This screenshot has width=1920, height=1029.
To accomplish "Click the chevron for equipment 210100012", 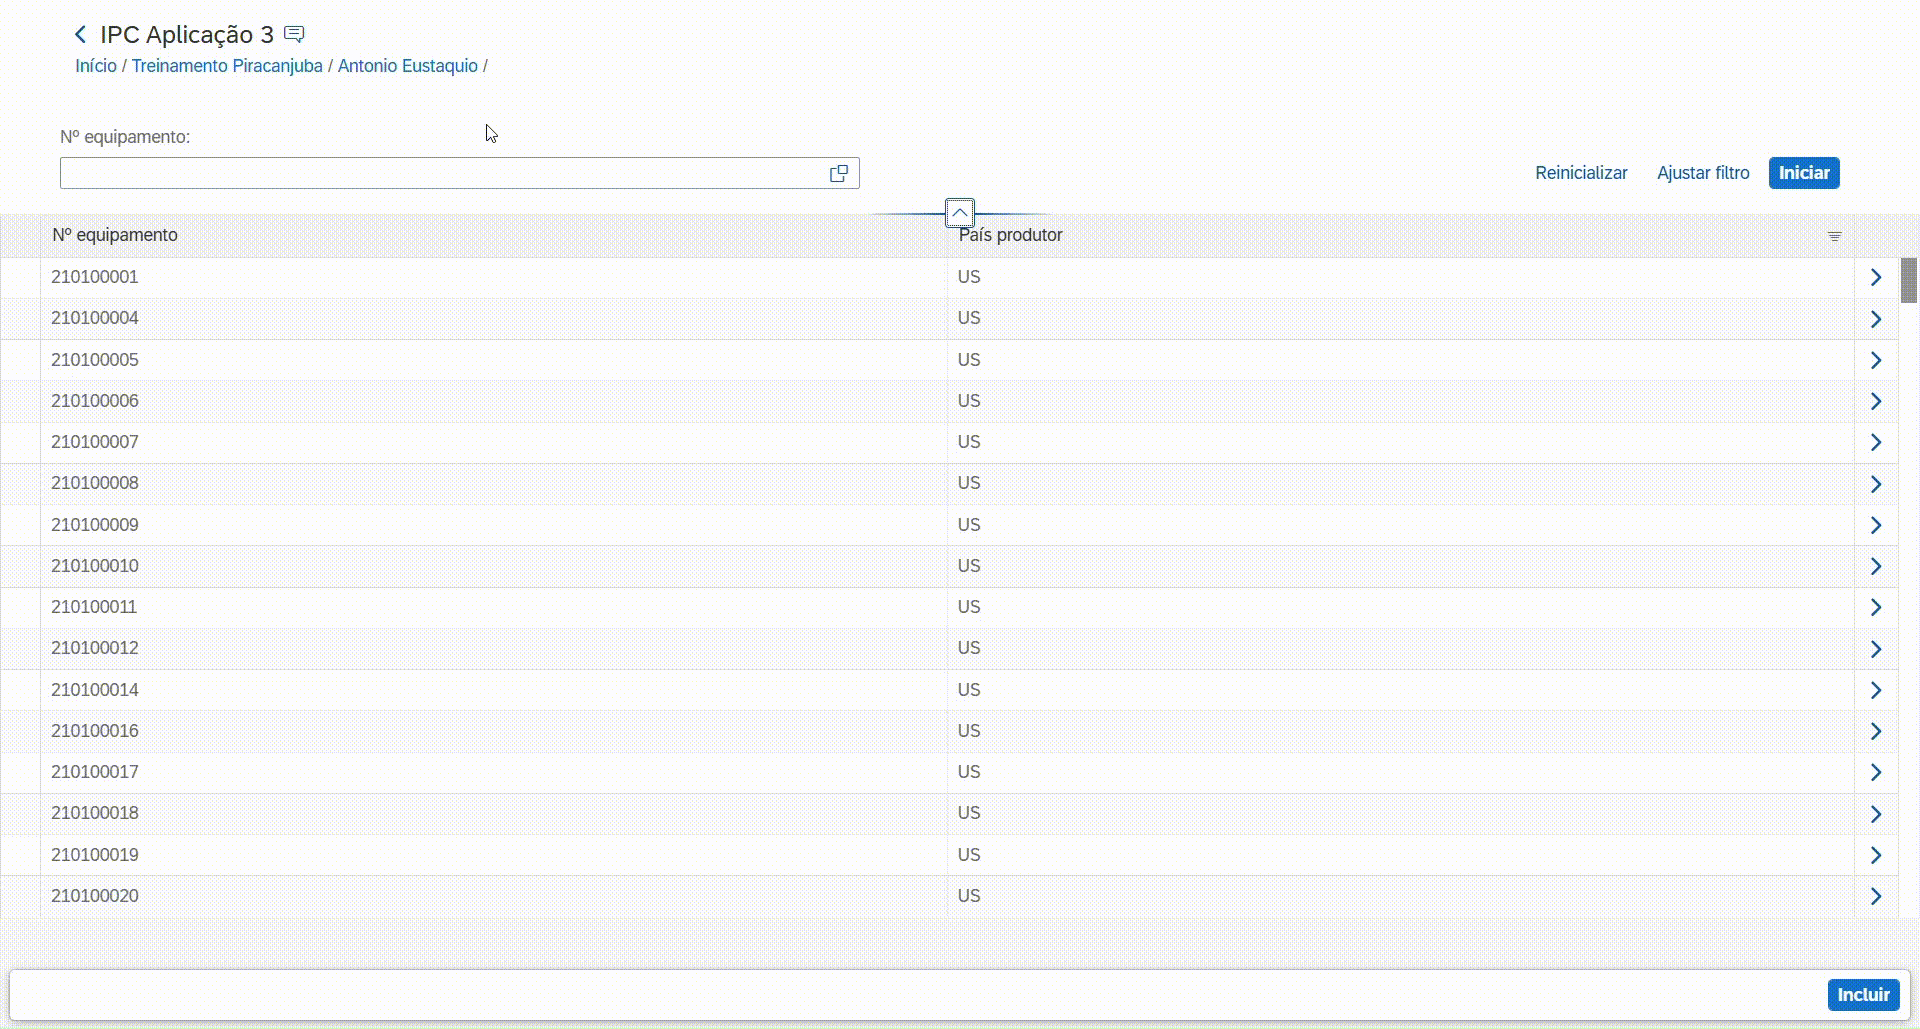I will [1875, 649].
